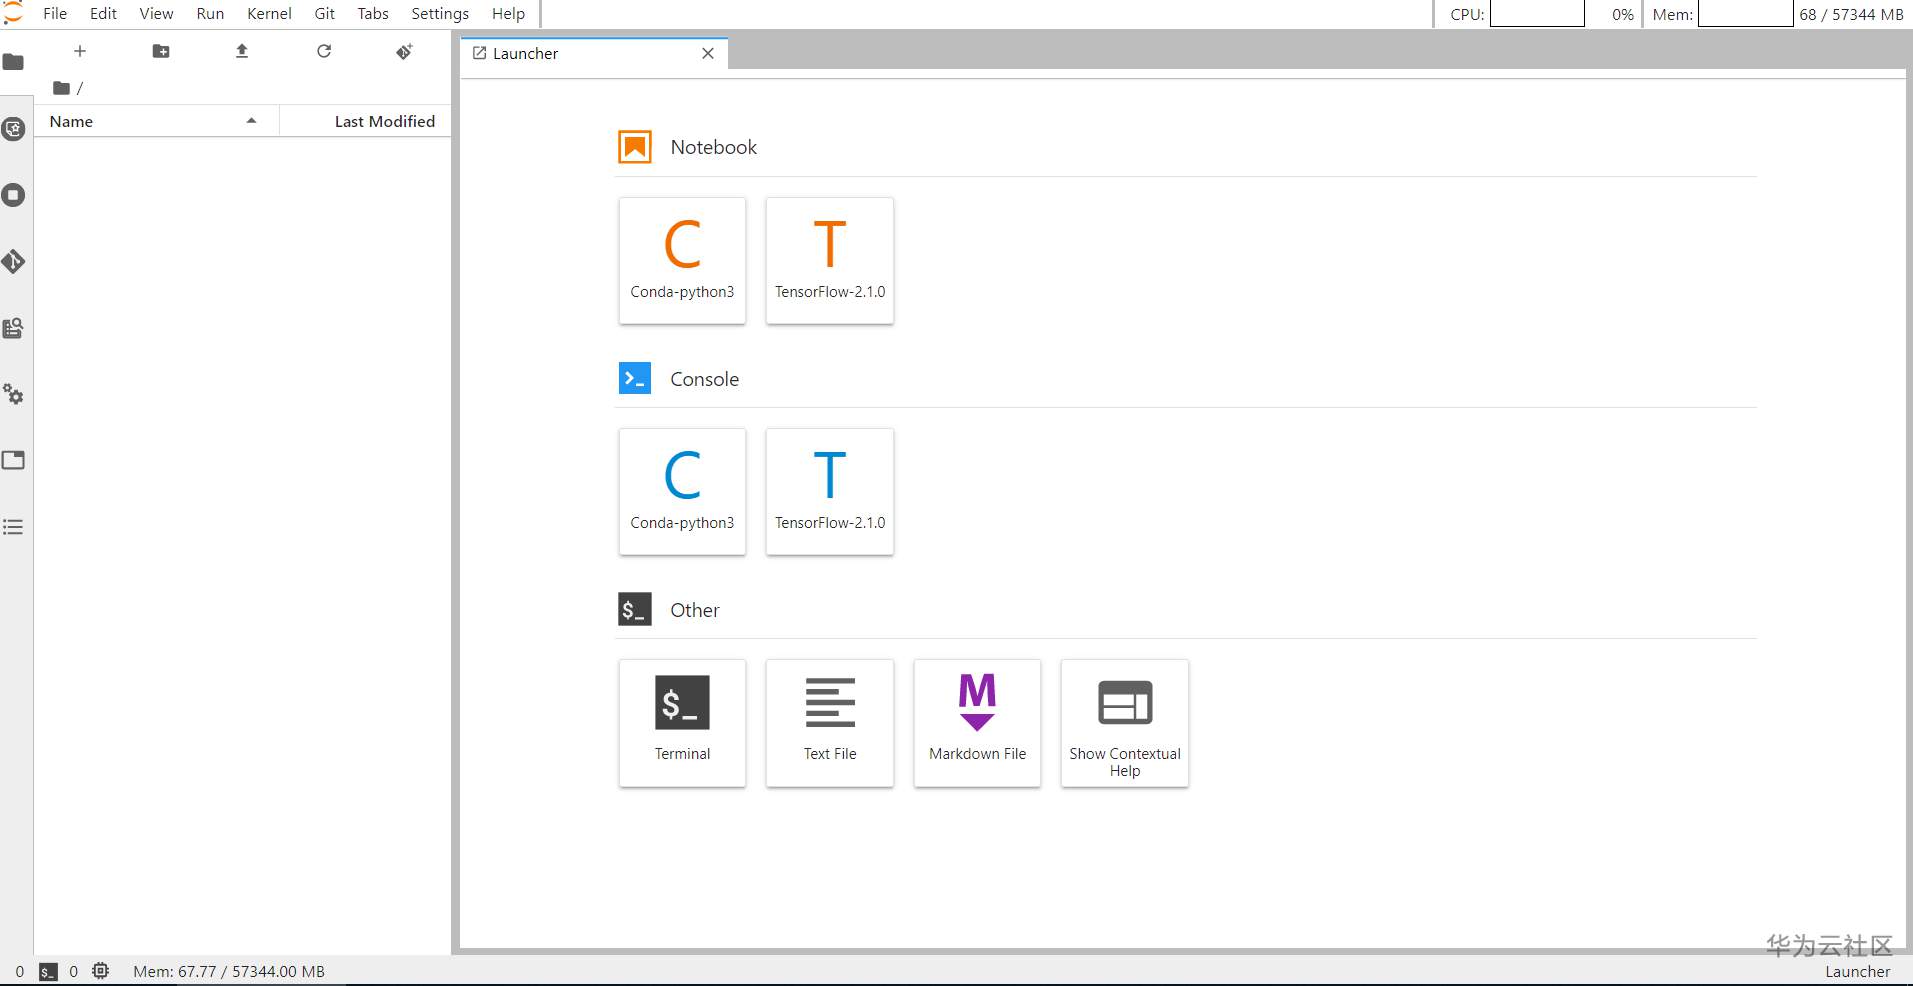Open the Property Inspector gears icon
Screen dimensions: 1913x986
tap(13, 394)
